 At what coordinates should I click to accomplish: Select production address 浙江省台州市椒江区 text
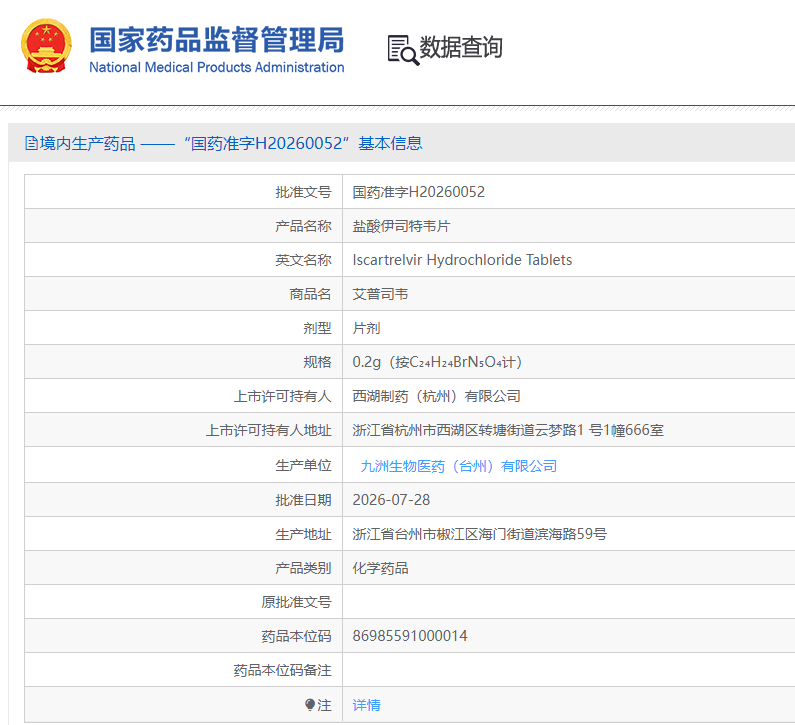[x=480, y=534]
